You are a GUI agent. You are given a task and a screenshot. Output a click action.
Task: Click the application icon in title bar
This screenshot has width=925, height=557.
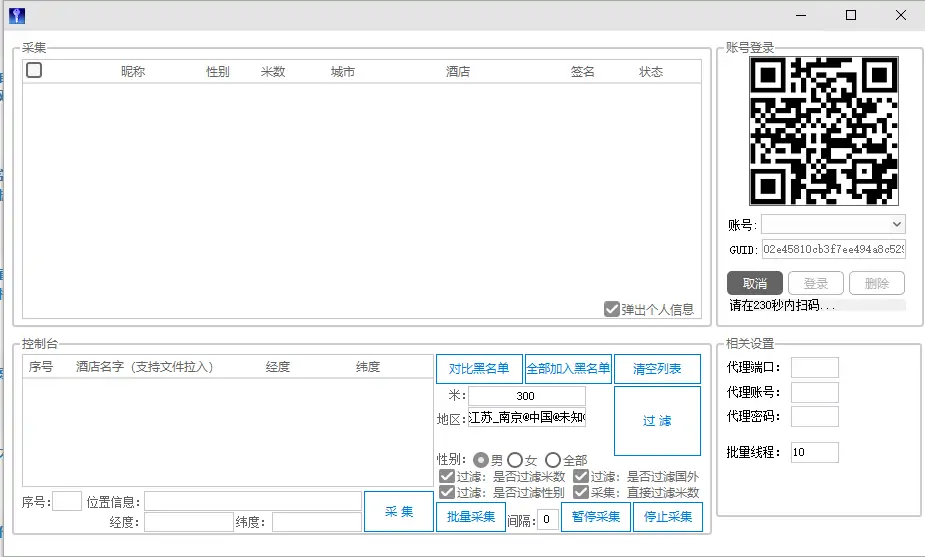(17, 15)
